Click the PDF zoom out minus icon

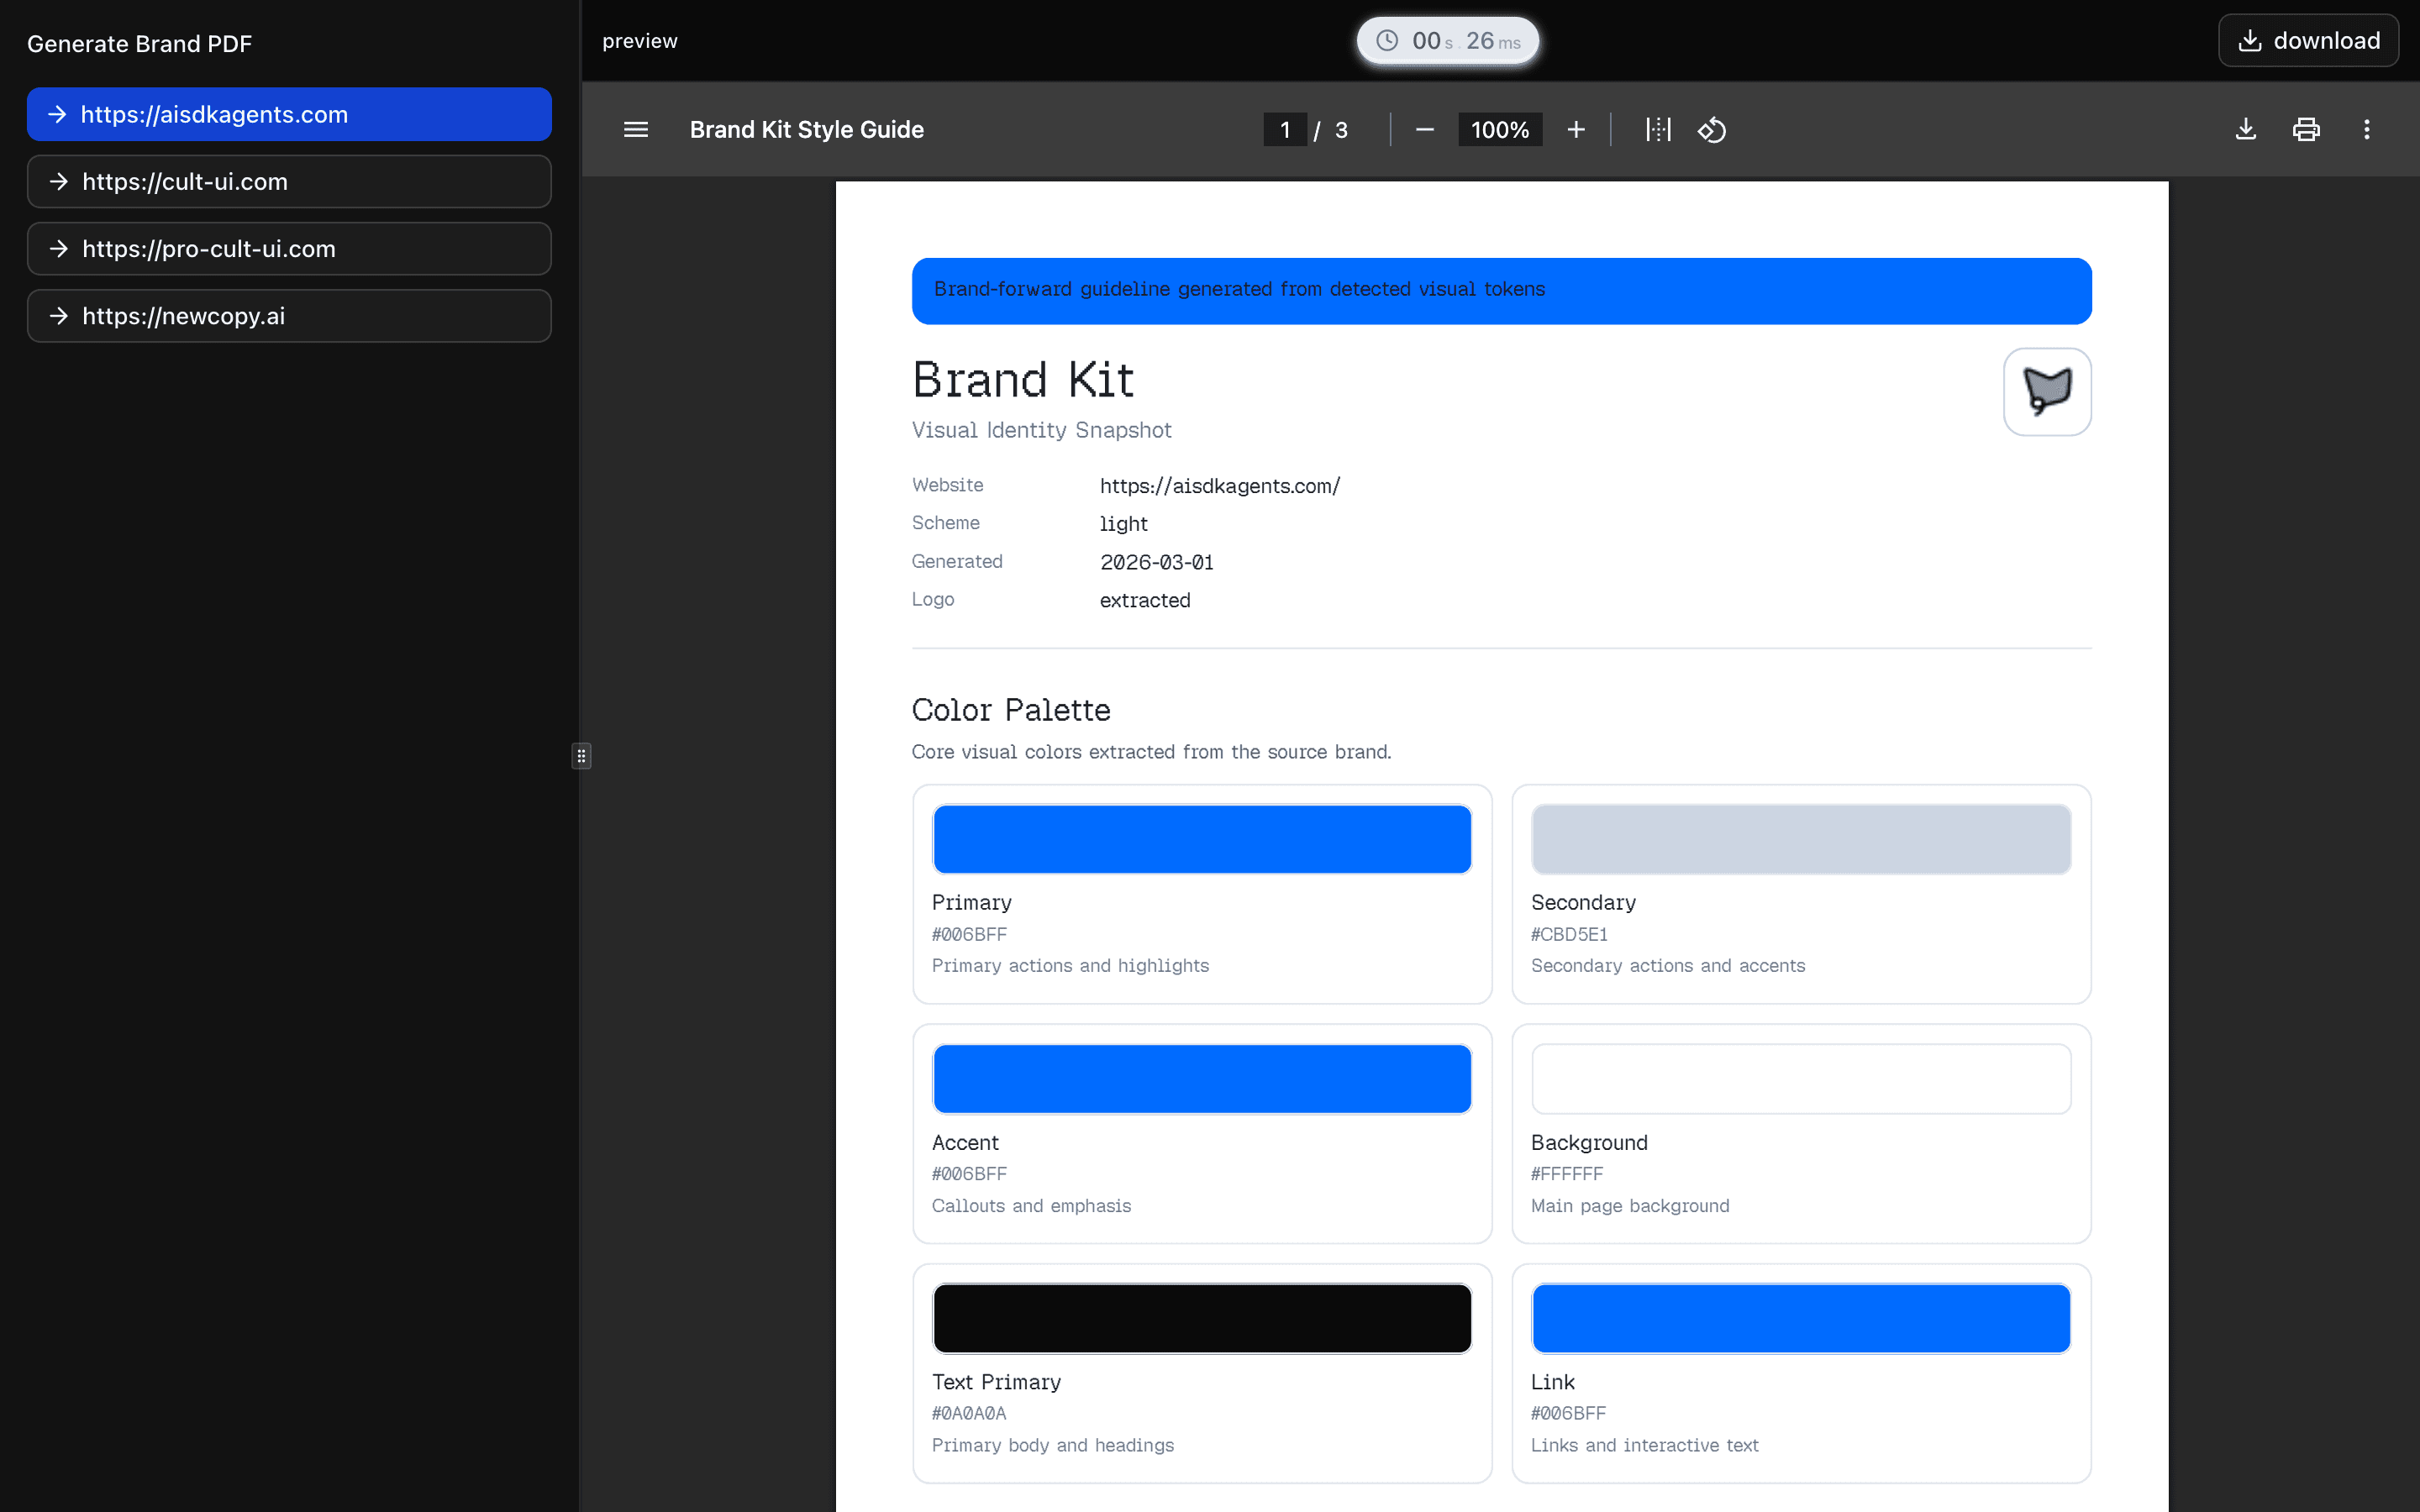pyautogui.click(x=1425, y=130)
